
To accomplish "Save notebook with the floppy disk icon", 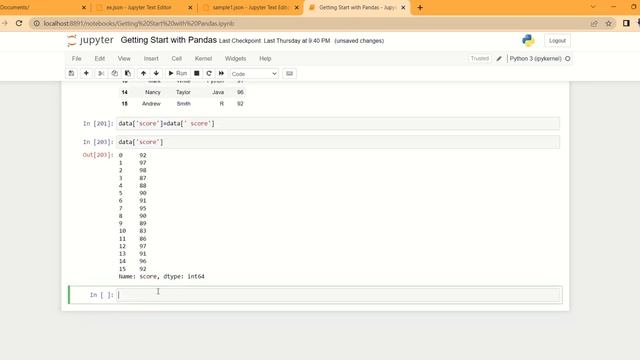I will point(71,73).
